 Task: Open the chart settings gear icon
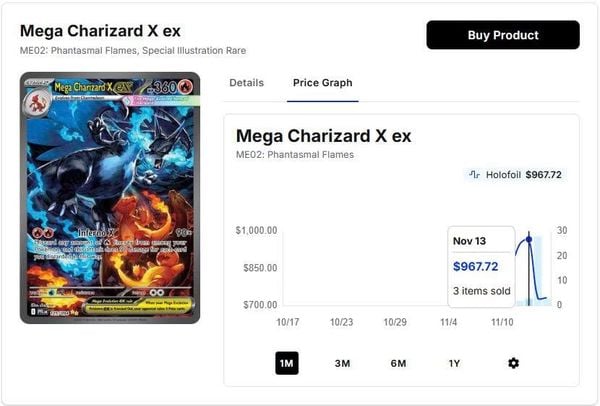coord(513,363)
